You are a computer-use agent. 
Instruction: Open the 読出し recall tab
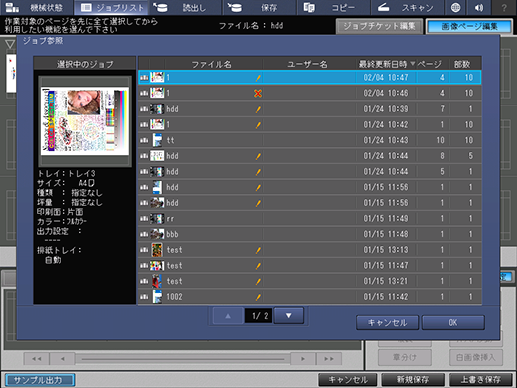click(184, 7)
